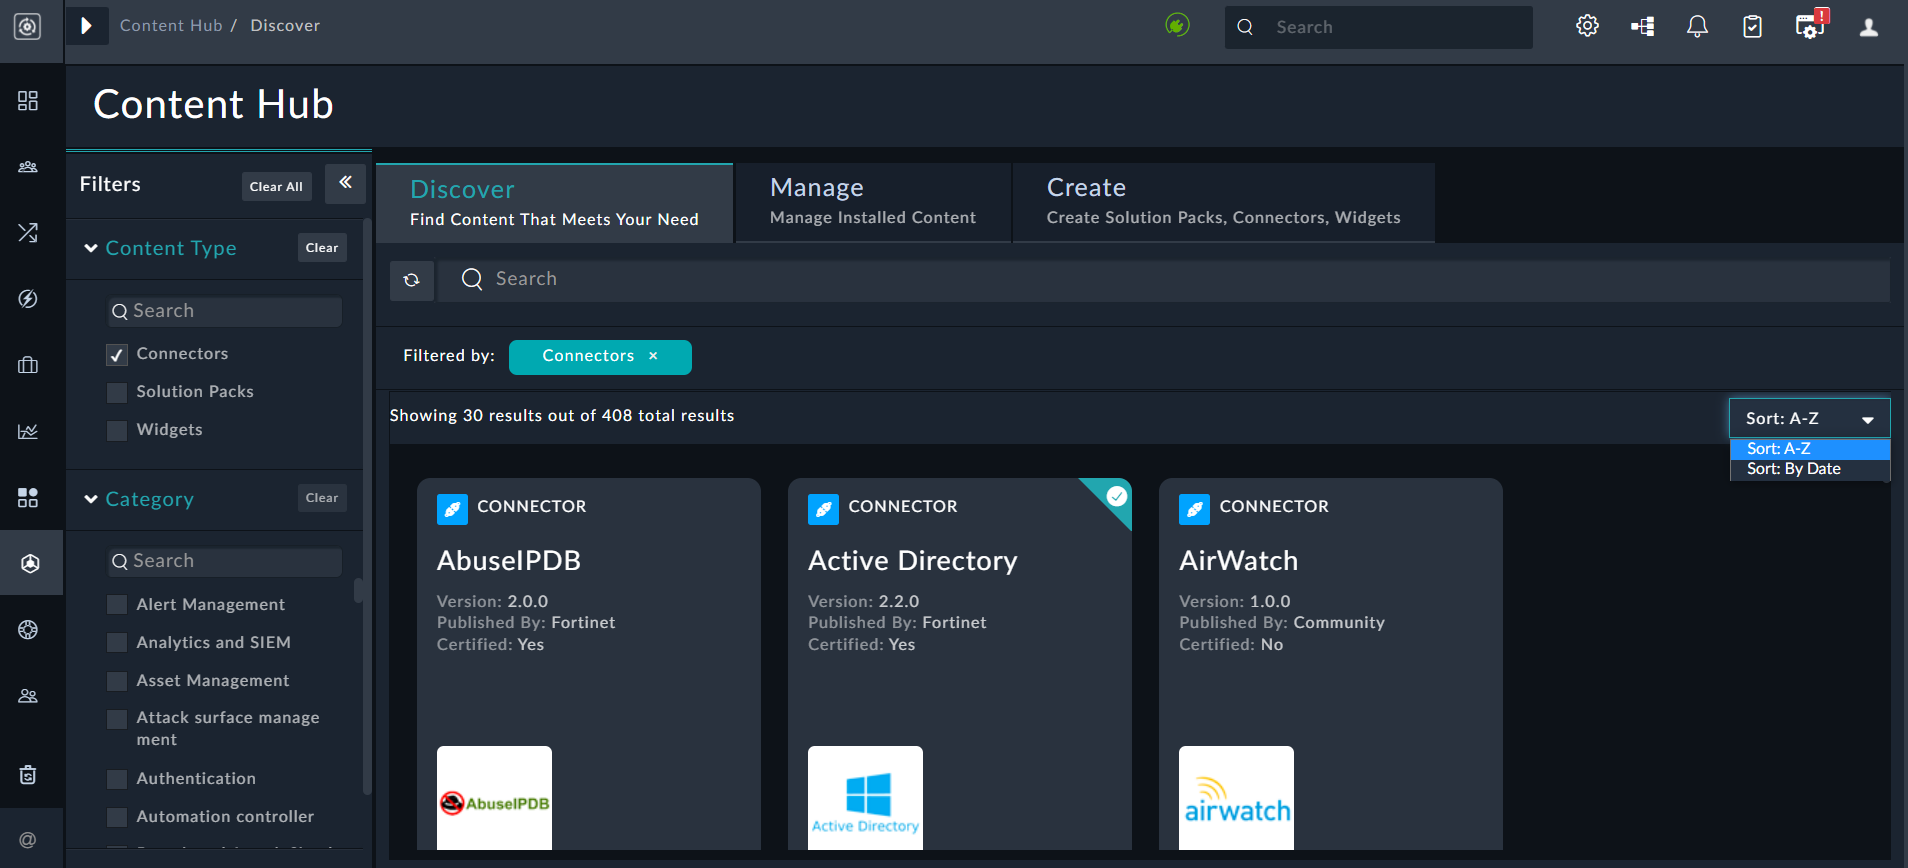
Task: Switch to the Manage tab
Action: [872, 201]
